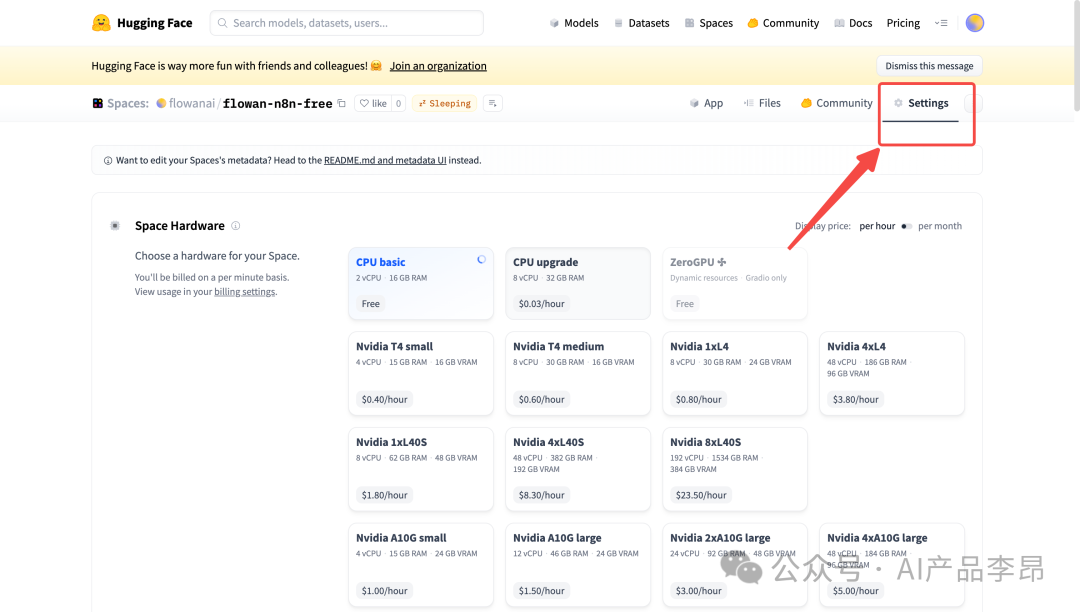Click the Hugging Face logo
The height and width of the screenshot is (612, 1080).
pyautogui.click(x=142, y=23)
